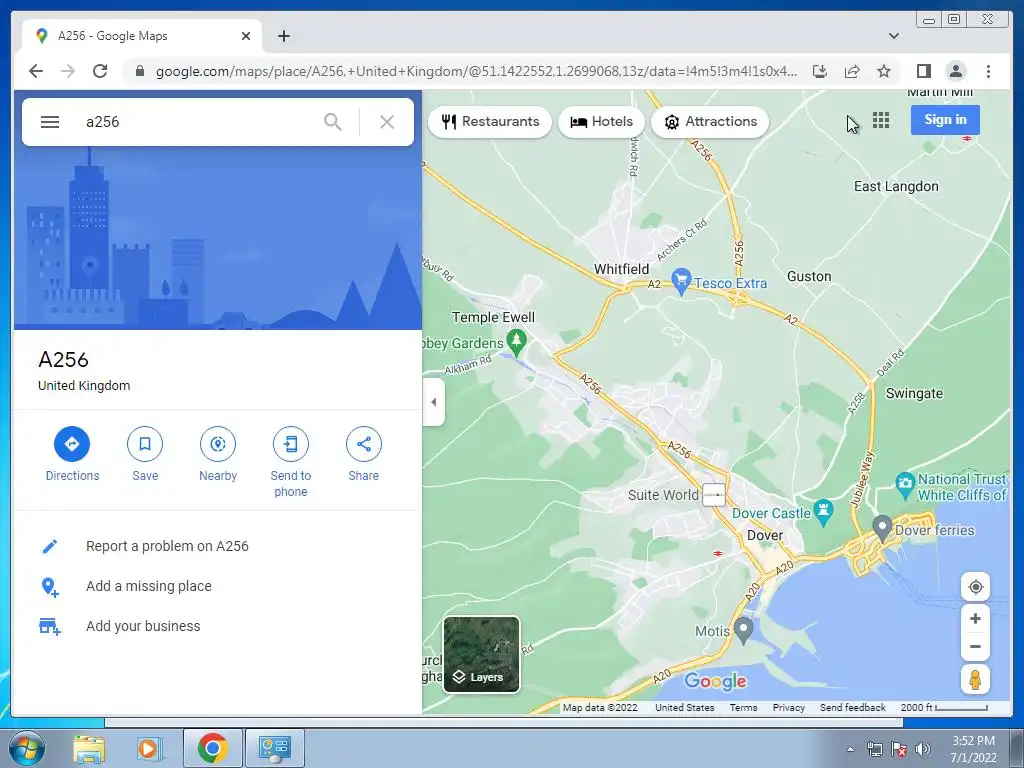
Task: Open the Tesco Extra map marker
Action: click(x=681, y=281)
